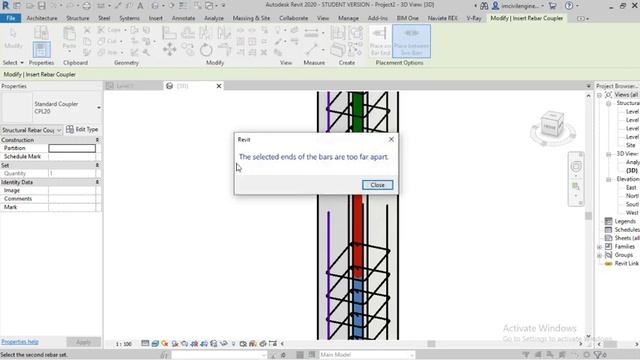Click the binoculars search icon in title bar
Screen dimensions: 640x360
click(x=484, y=6)
